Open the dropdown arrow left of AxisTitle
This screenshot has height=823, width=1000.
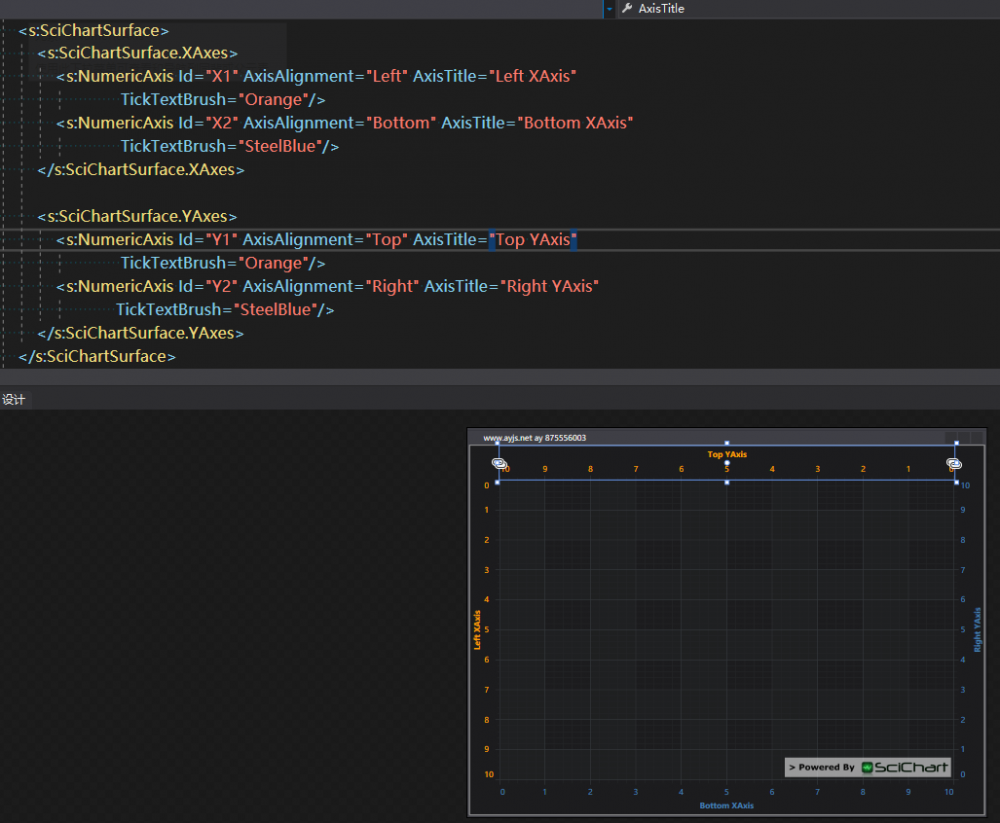(x=609, y=8)
